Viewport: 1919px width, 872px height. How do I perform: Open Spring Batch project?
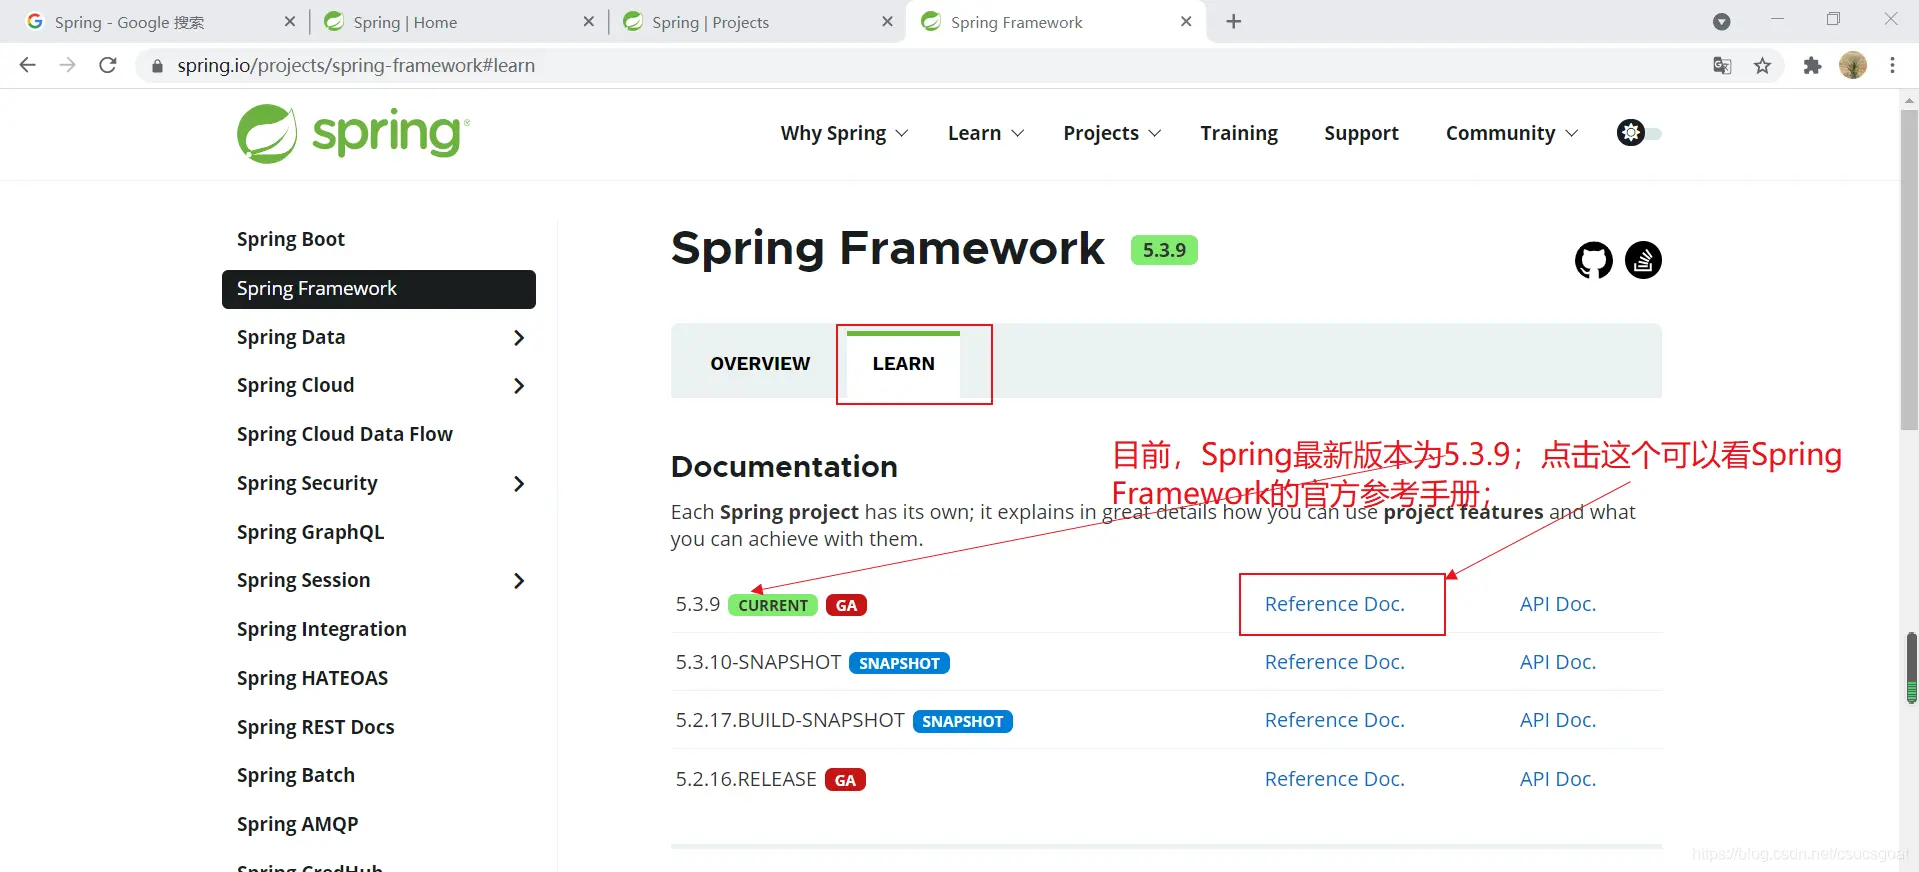[x=296, y=776]
